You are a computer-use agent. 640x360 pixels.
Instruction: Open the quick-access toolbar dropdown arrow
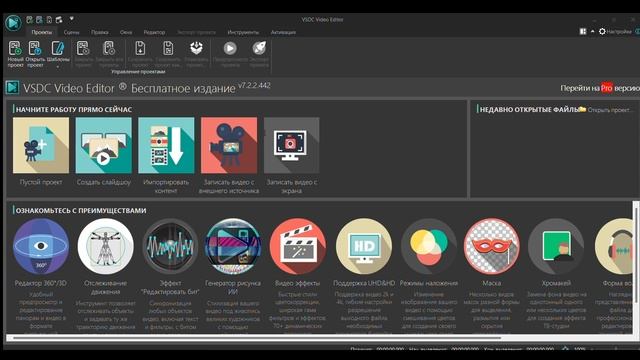(x=71, y=19)
